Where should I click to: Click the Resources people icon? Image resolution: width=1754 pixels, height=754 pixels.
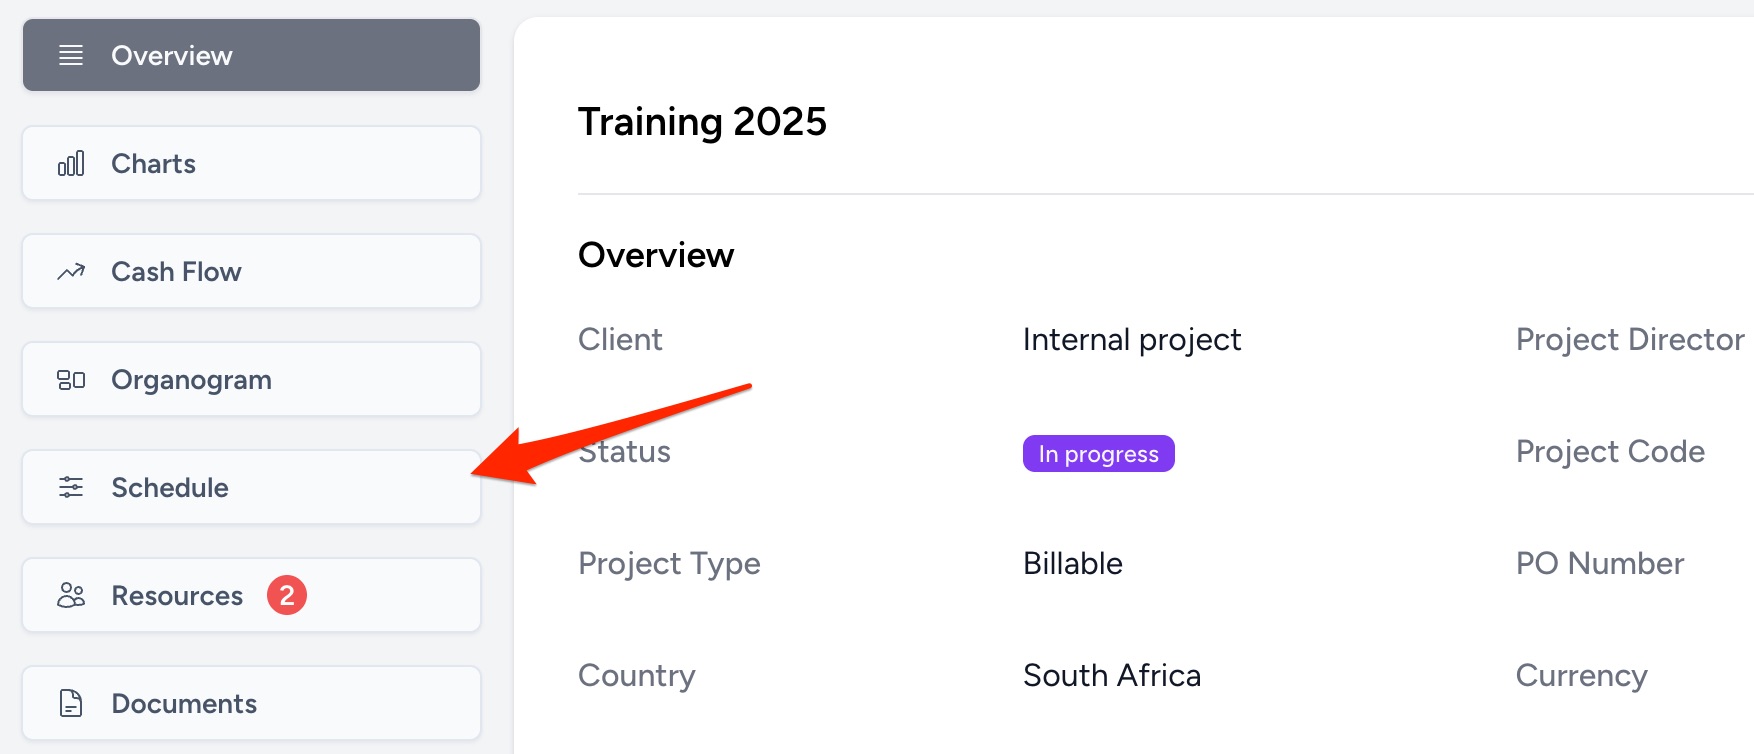pos(71,596)
